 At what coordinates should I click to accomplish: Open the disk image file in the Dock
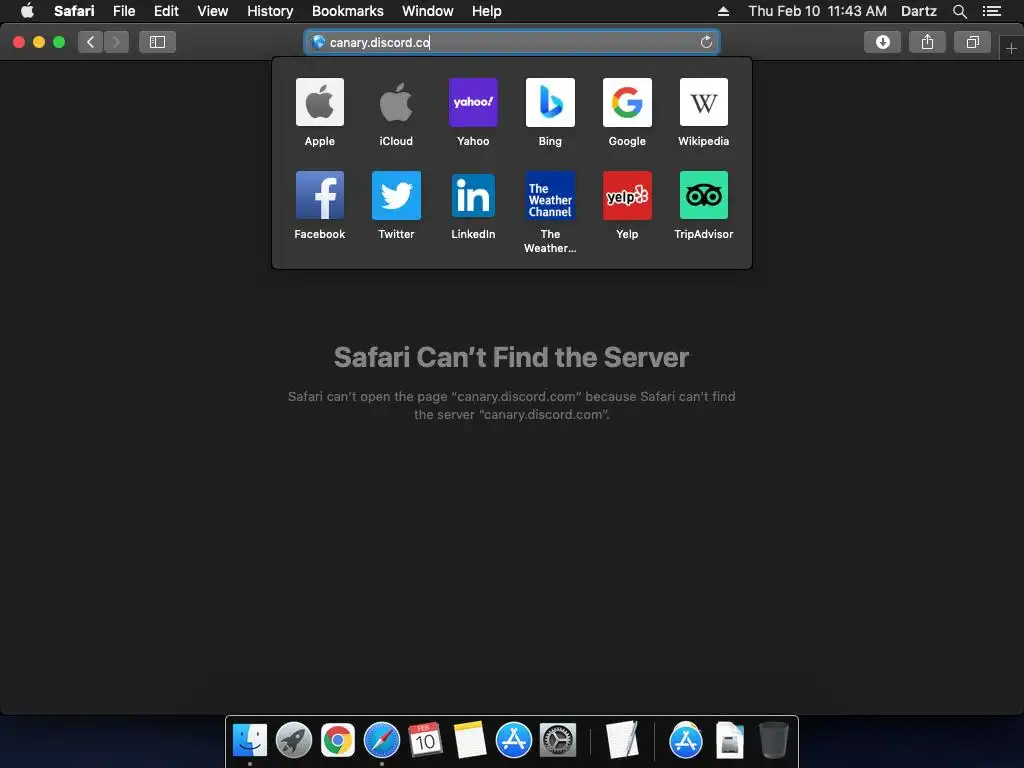729,740
